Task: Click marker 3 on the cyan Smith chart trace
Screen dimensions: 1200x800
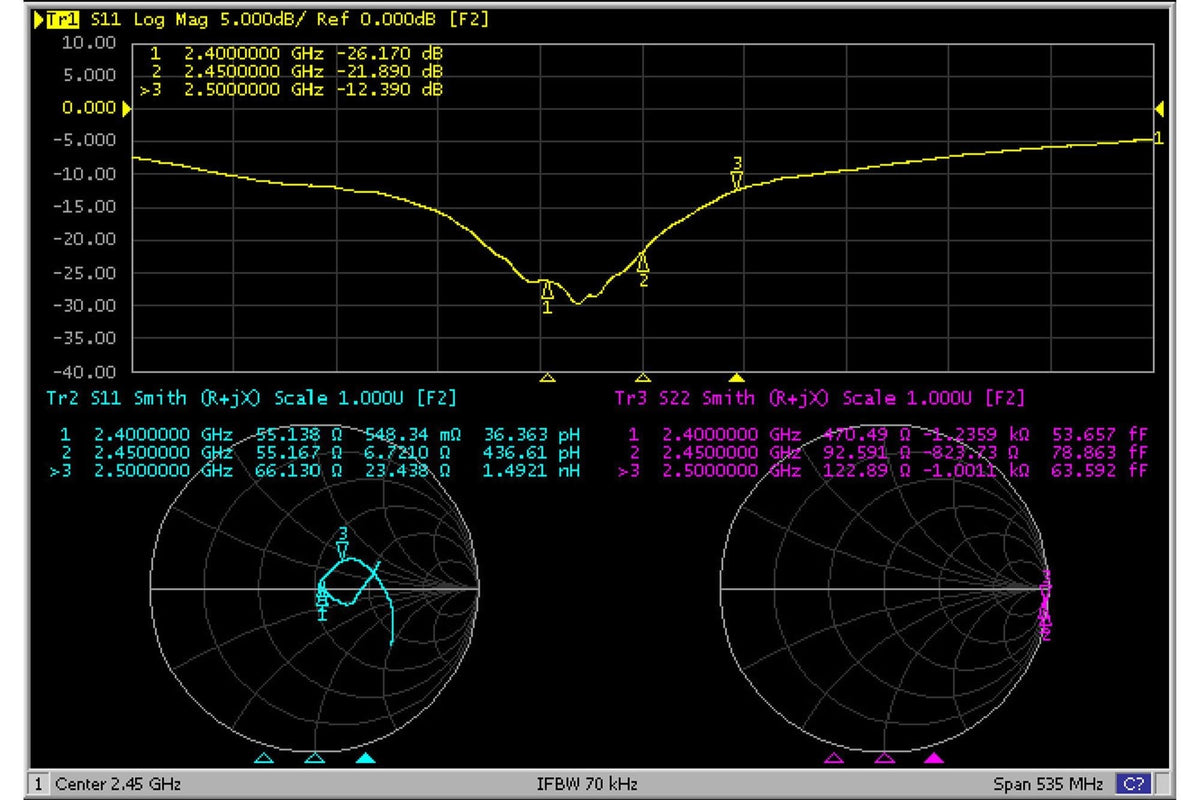Action: point(343,542)
